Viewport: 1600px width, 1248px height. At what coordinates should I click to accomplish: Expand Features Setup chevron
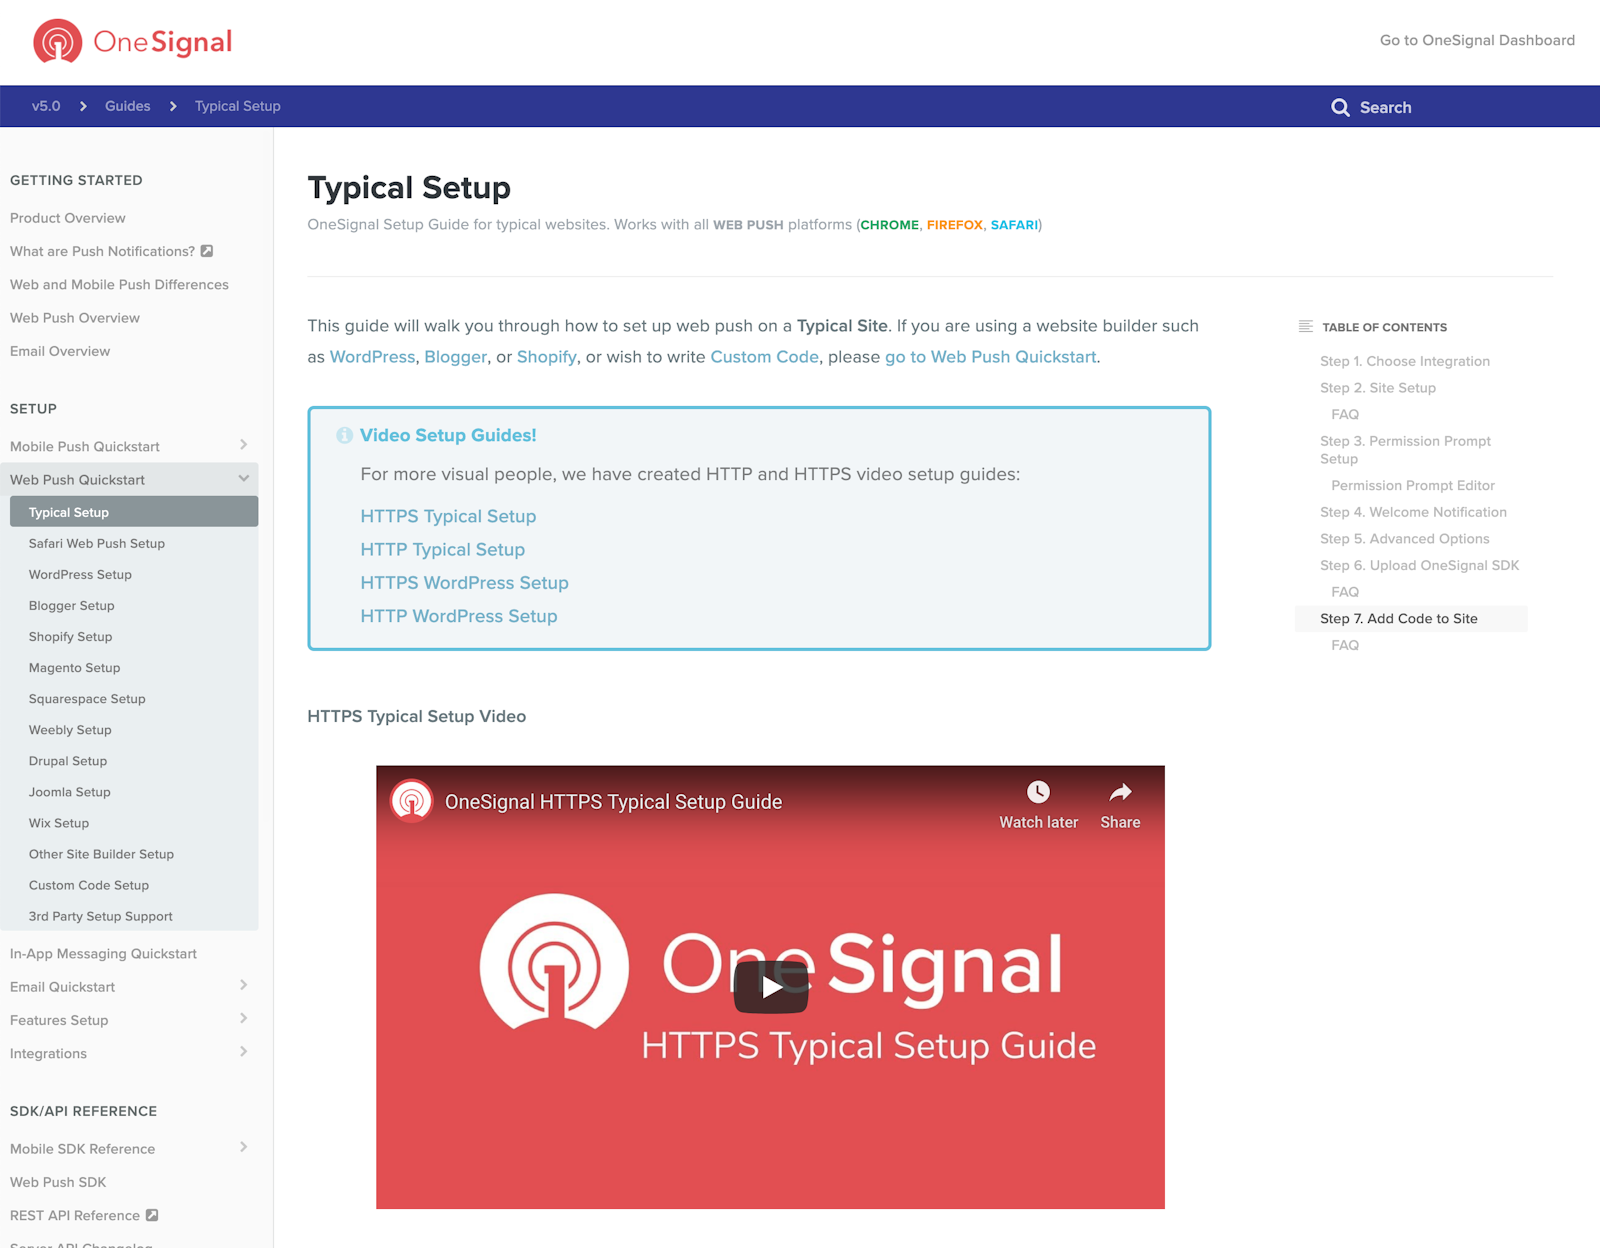[x=243, y=1019]
